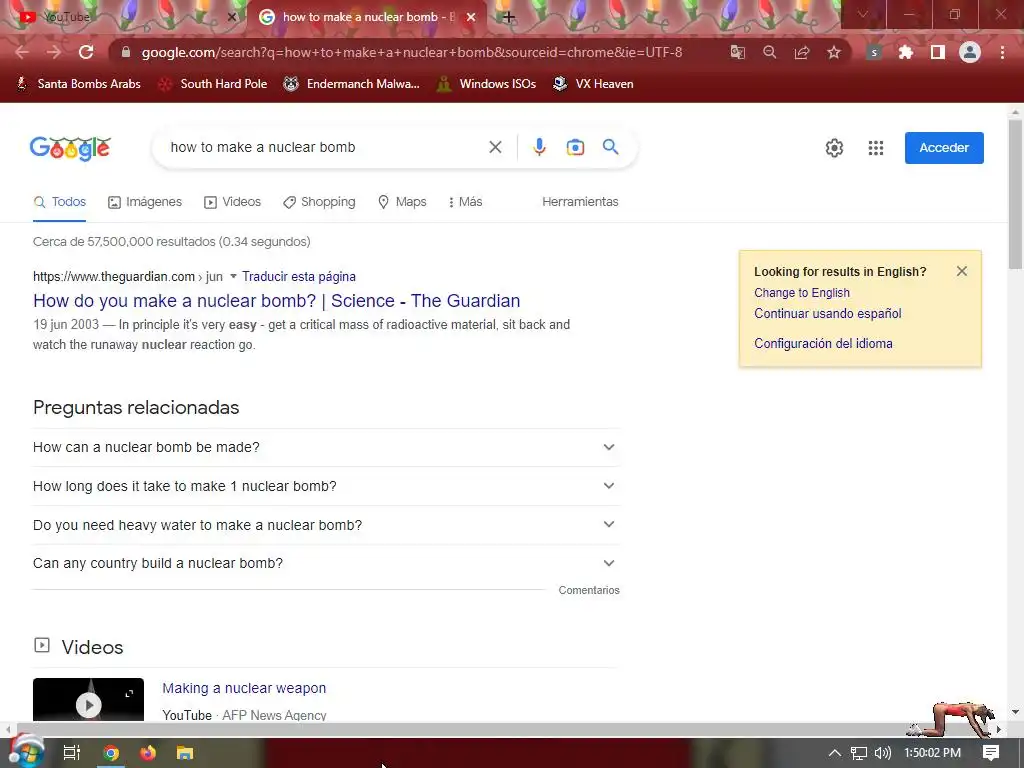Image resolution: width=1024 pixels, height=768 pixels.
Task: Open File Explorer from the taskbar
Action: 185,752
